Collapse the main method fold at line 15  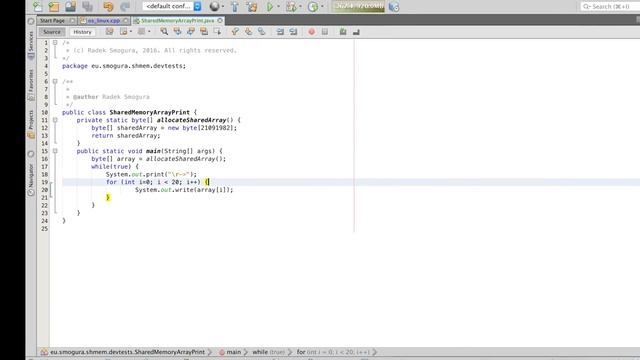point(55,151)
